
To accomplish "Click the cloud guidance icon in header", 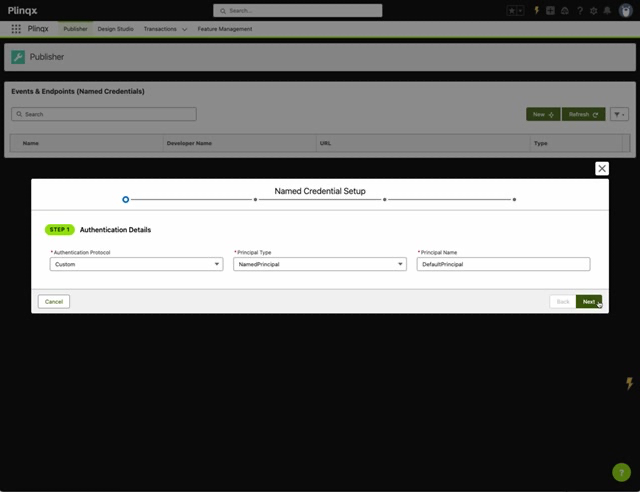I will click(565, 11).
